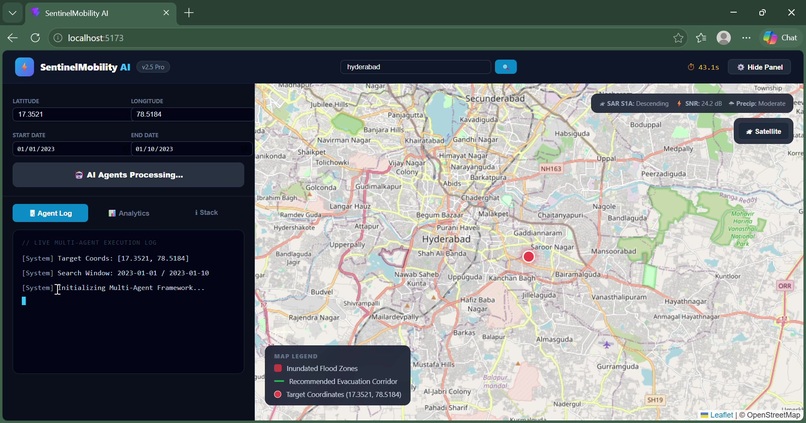Viewport: 806px width, 423px height.
Task: Click the Start Date field
Action: [71, 149]
